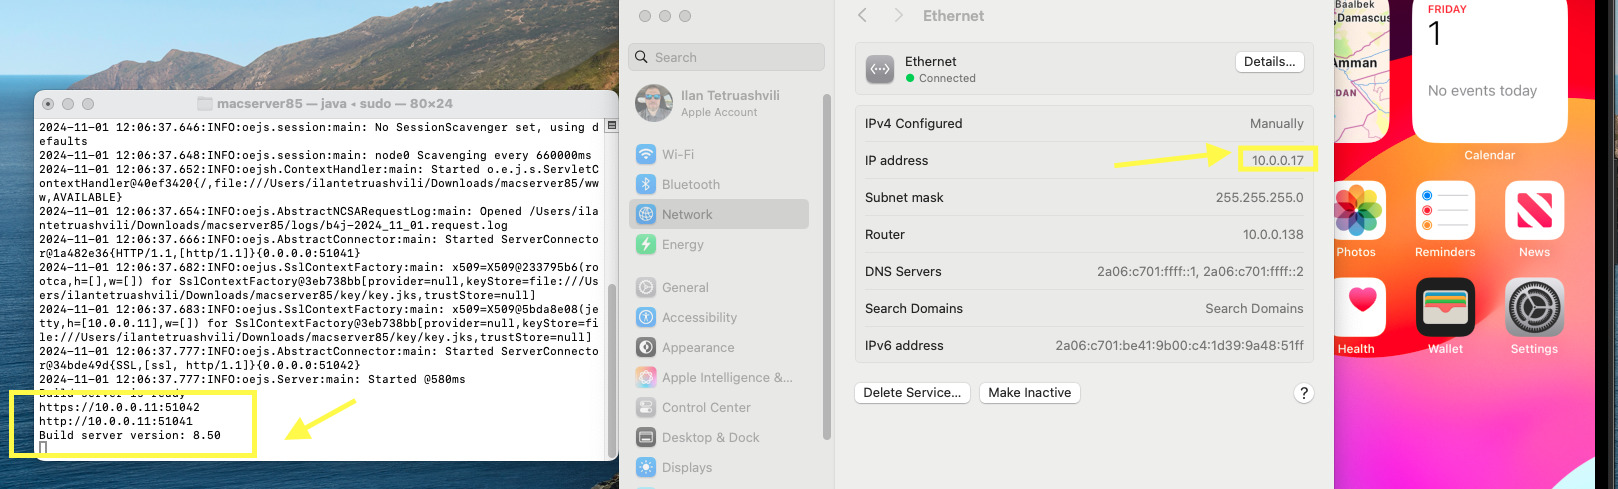Click the Ilan Tetruashvili account avatar
This screenshot has width=1618, height=489.
(654, 103)
